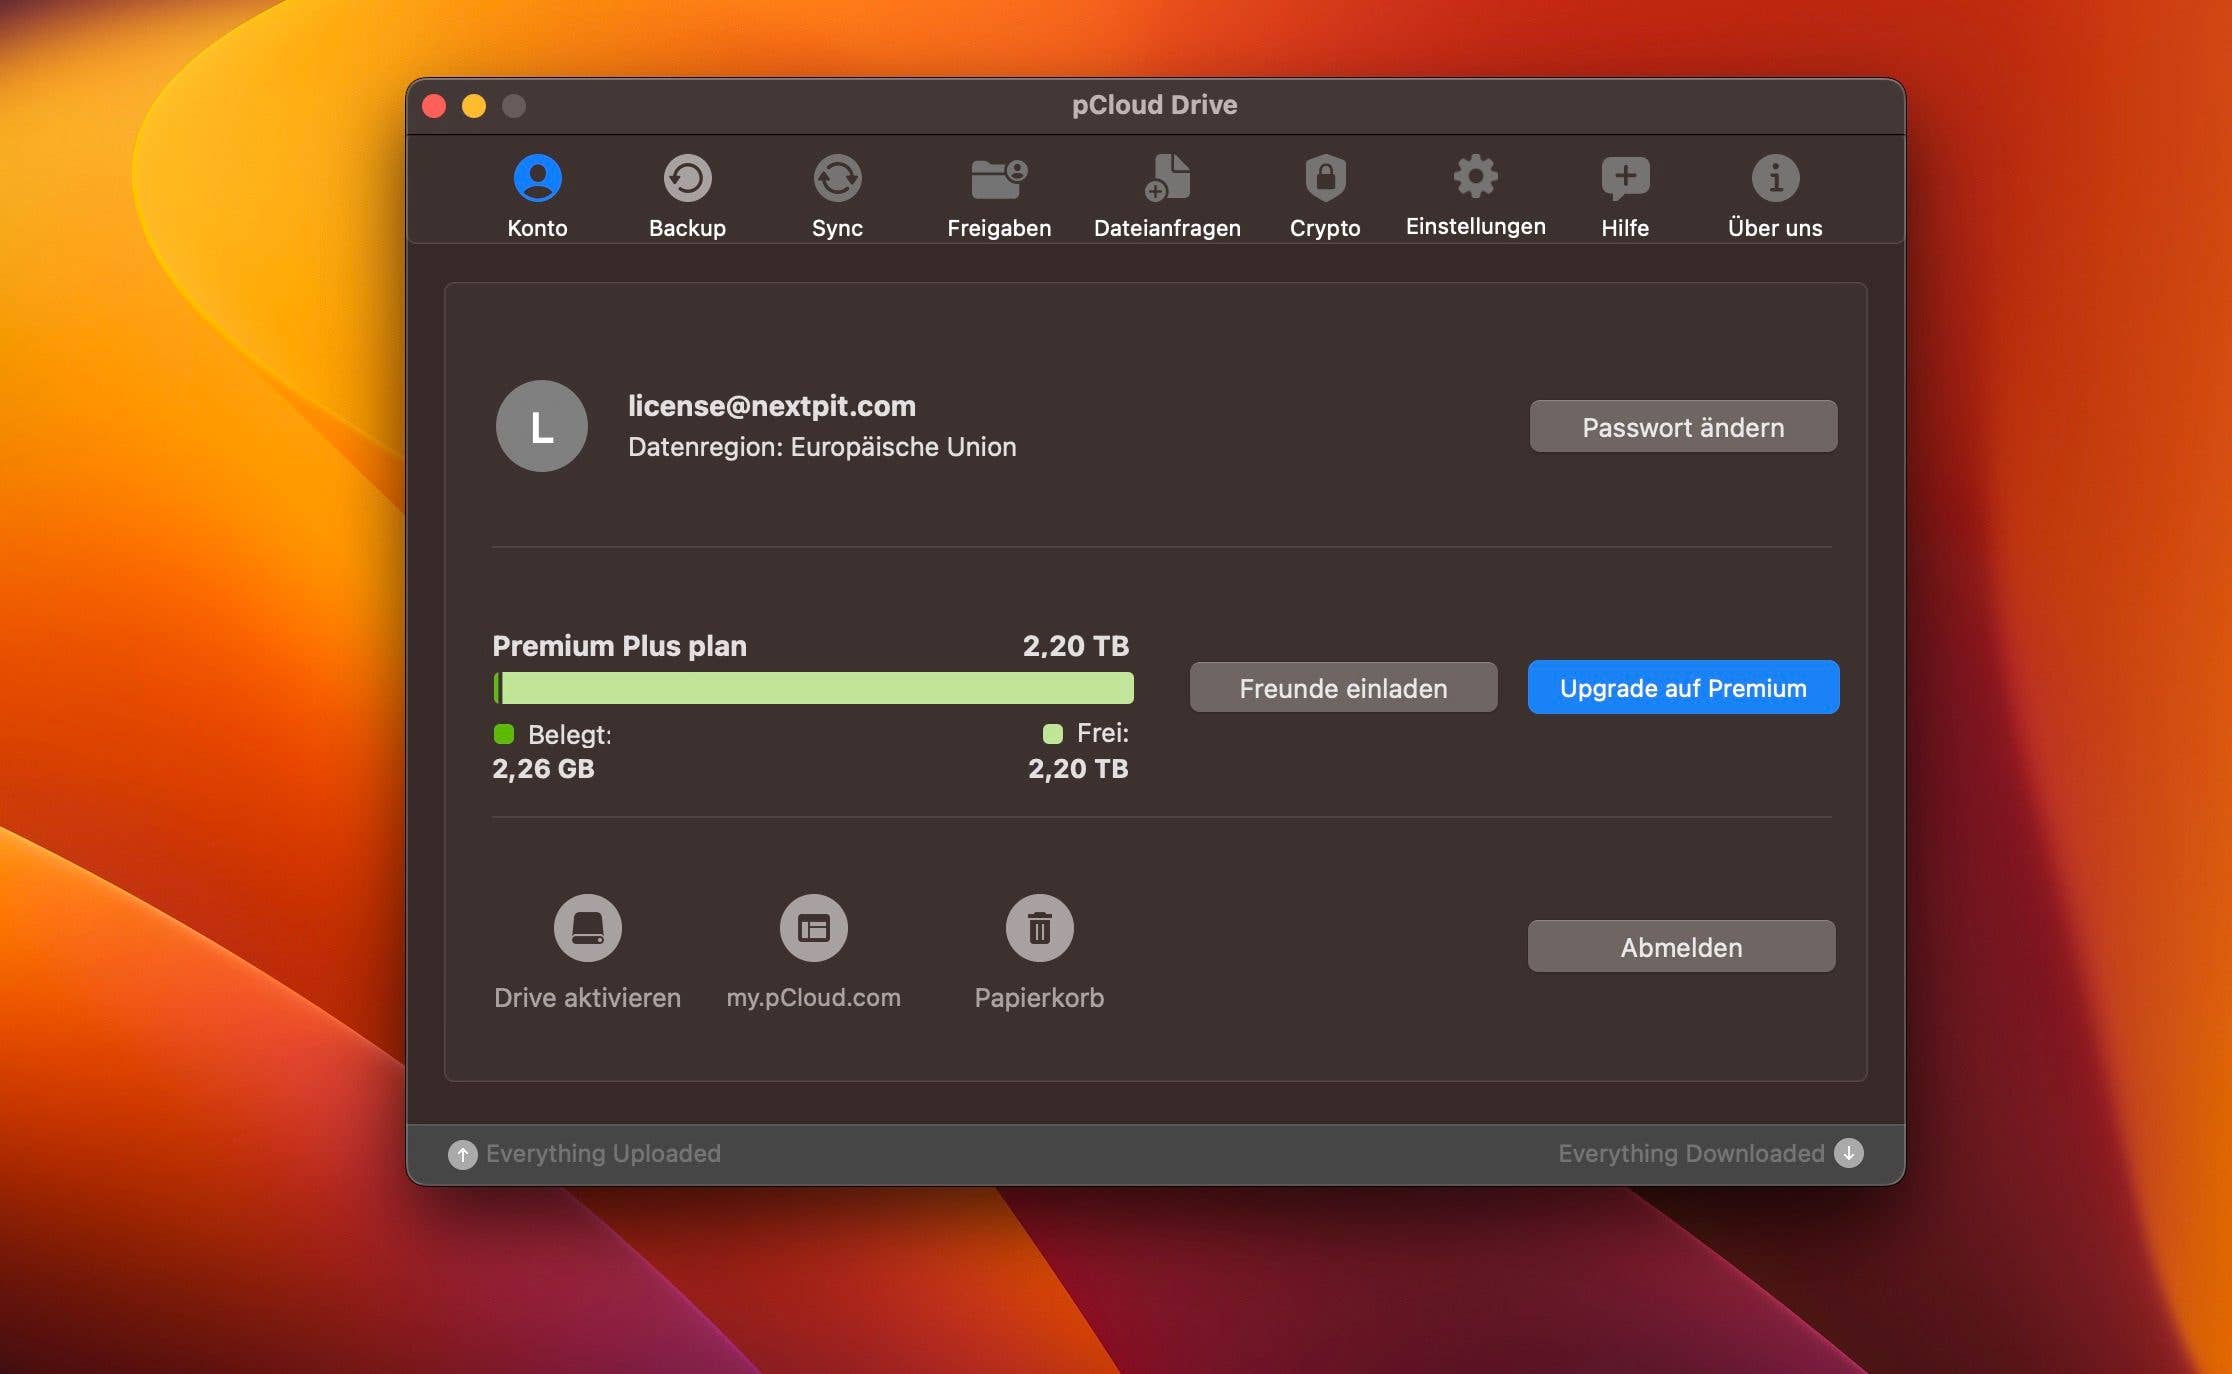The height and width of the screenshot is (1374, 2232).
Task: Open the Sync section icon
Action: (838, 177)
